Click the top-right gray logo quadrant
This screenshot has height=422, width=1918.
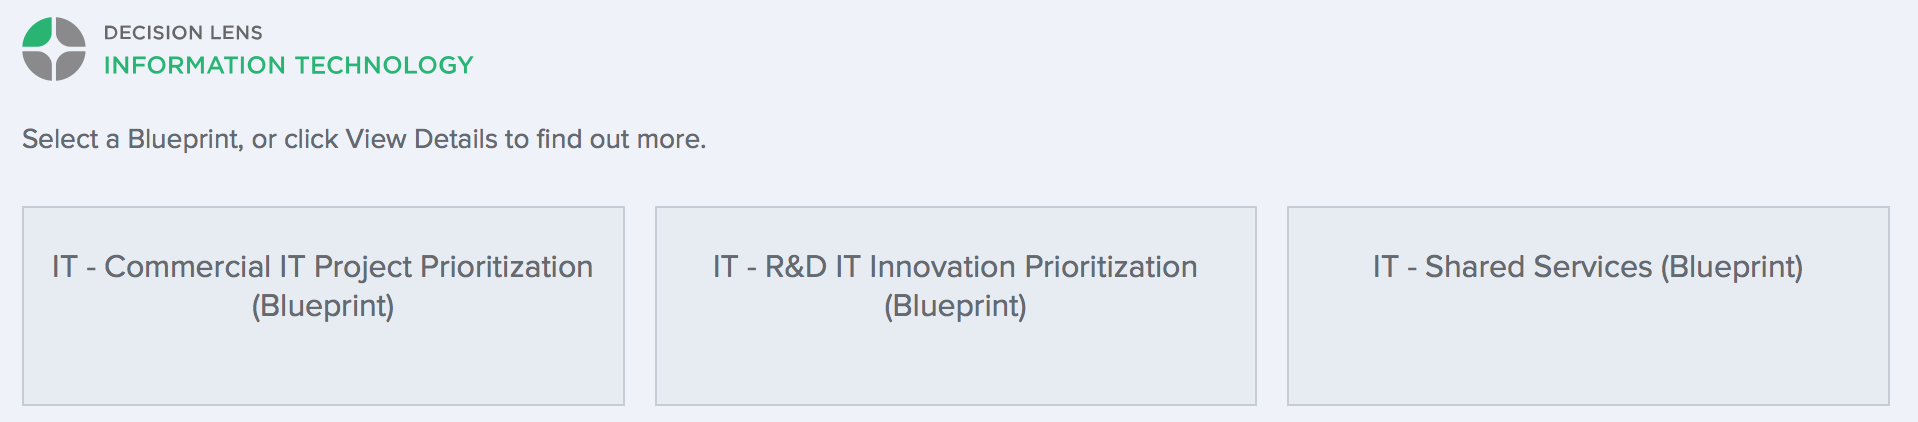coord(69,34)
